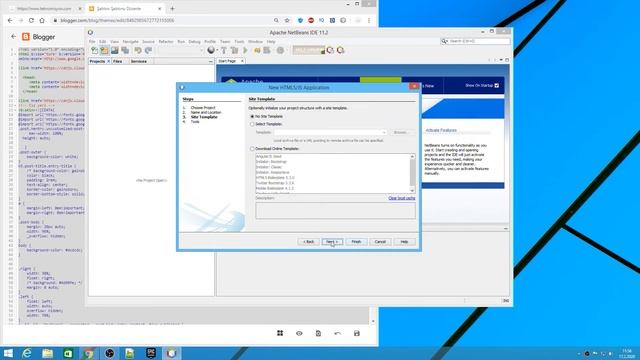
Task: Click the Open Project icon in NetBeans toolbar
Action: tap(115, 50)
